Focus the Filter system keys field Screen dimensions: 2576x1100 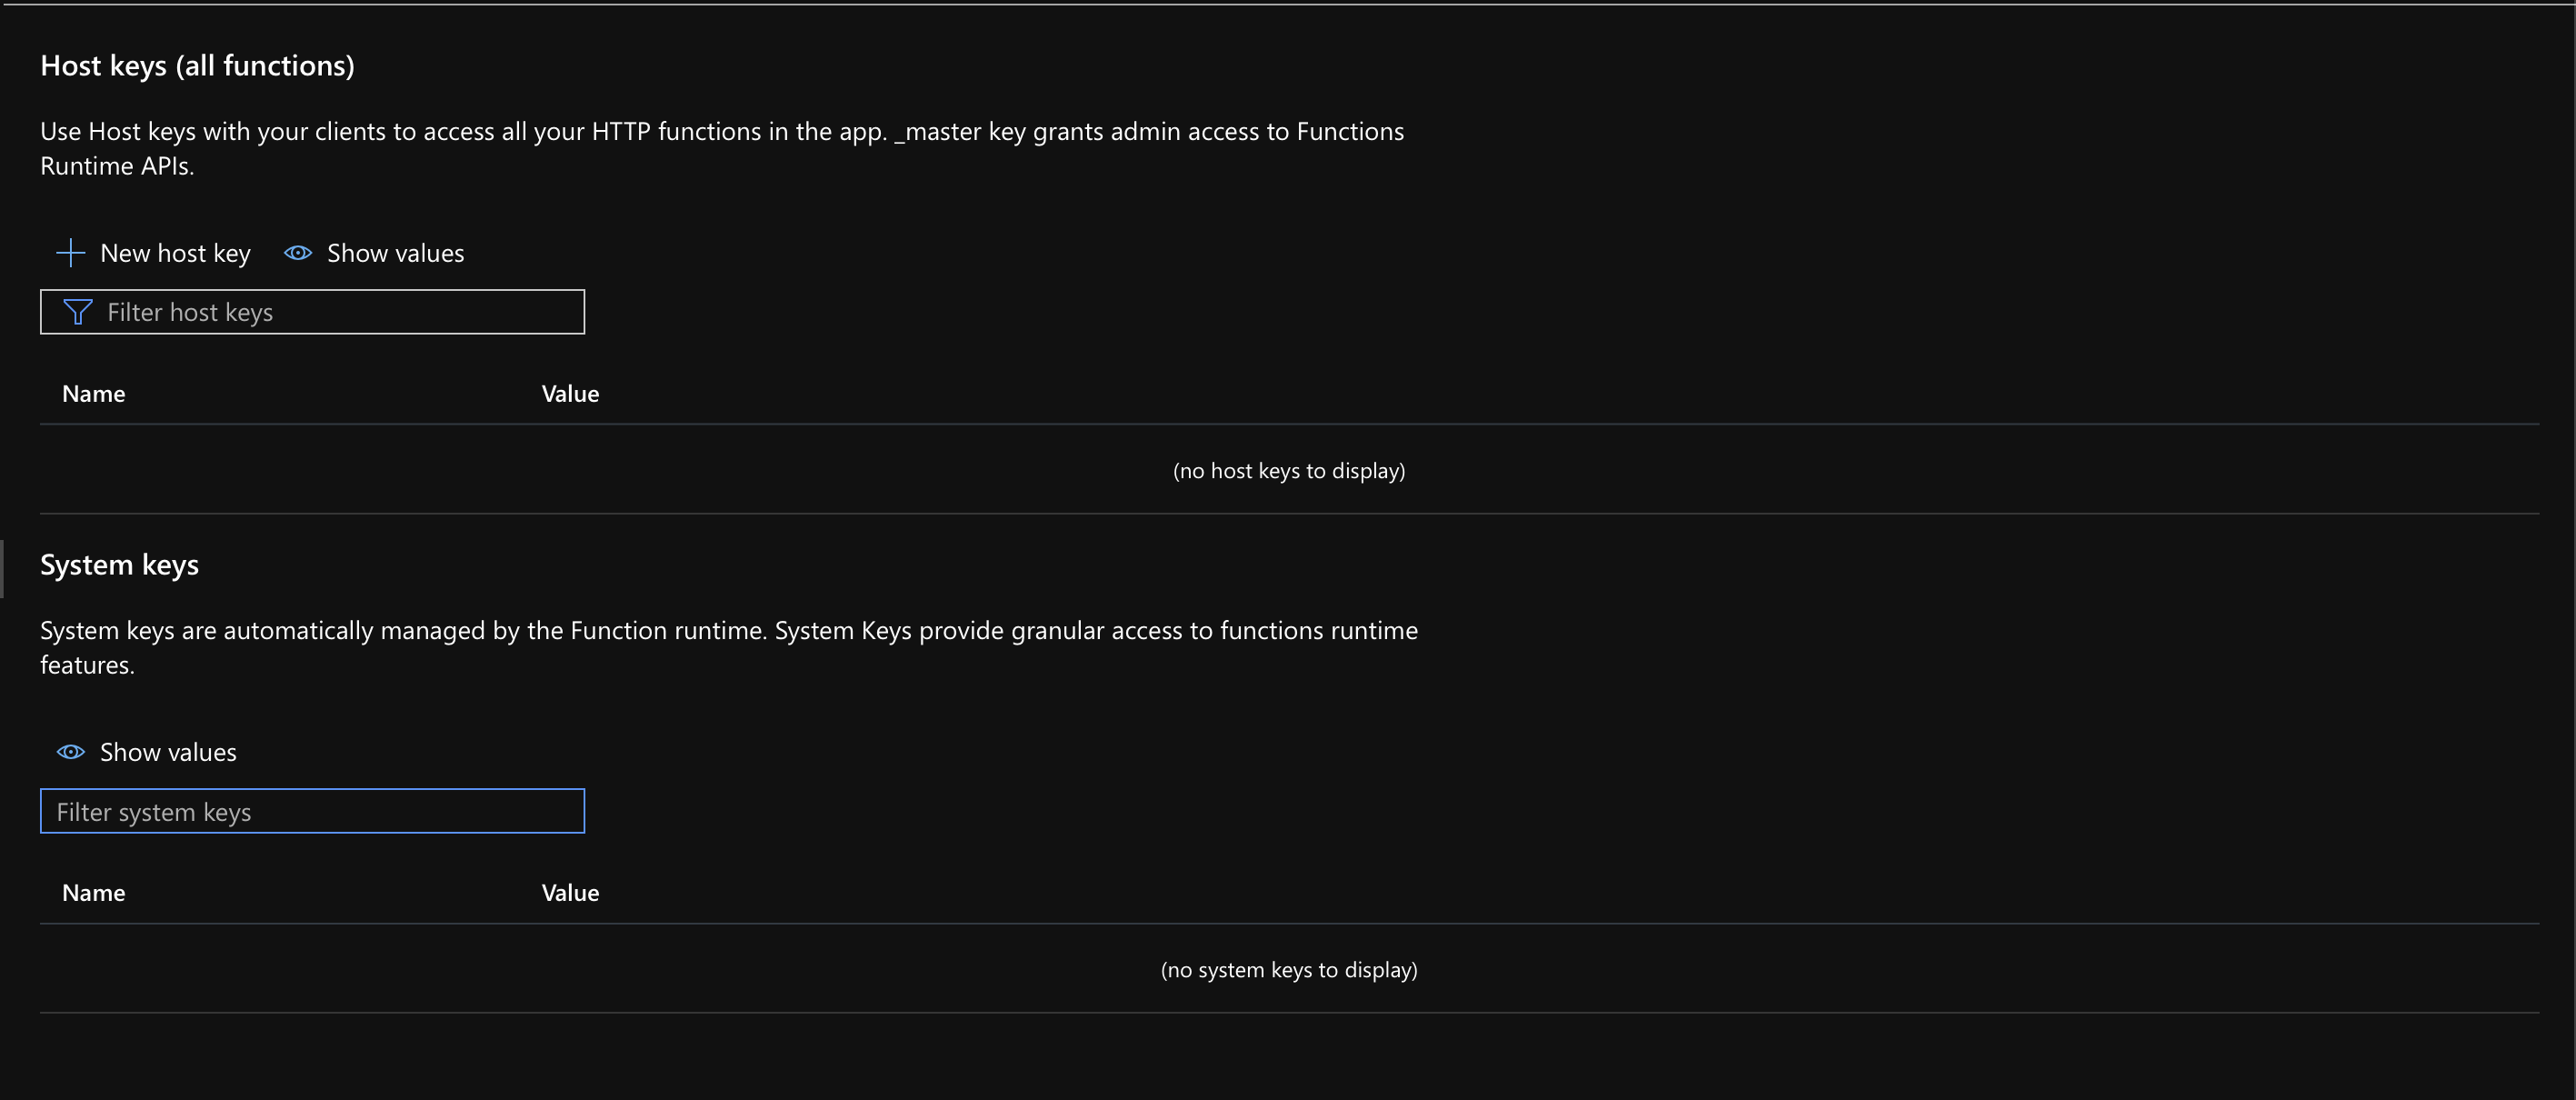[312, 811]
